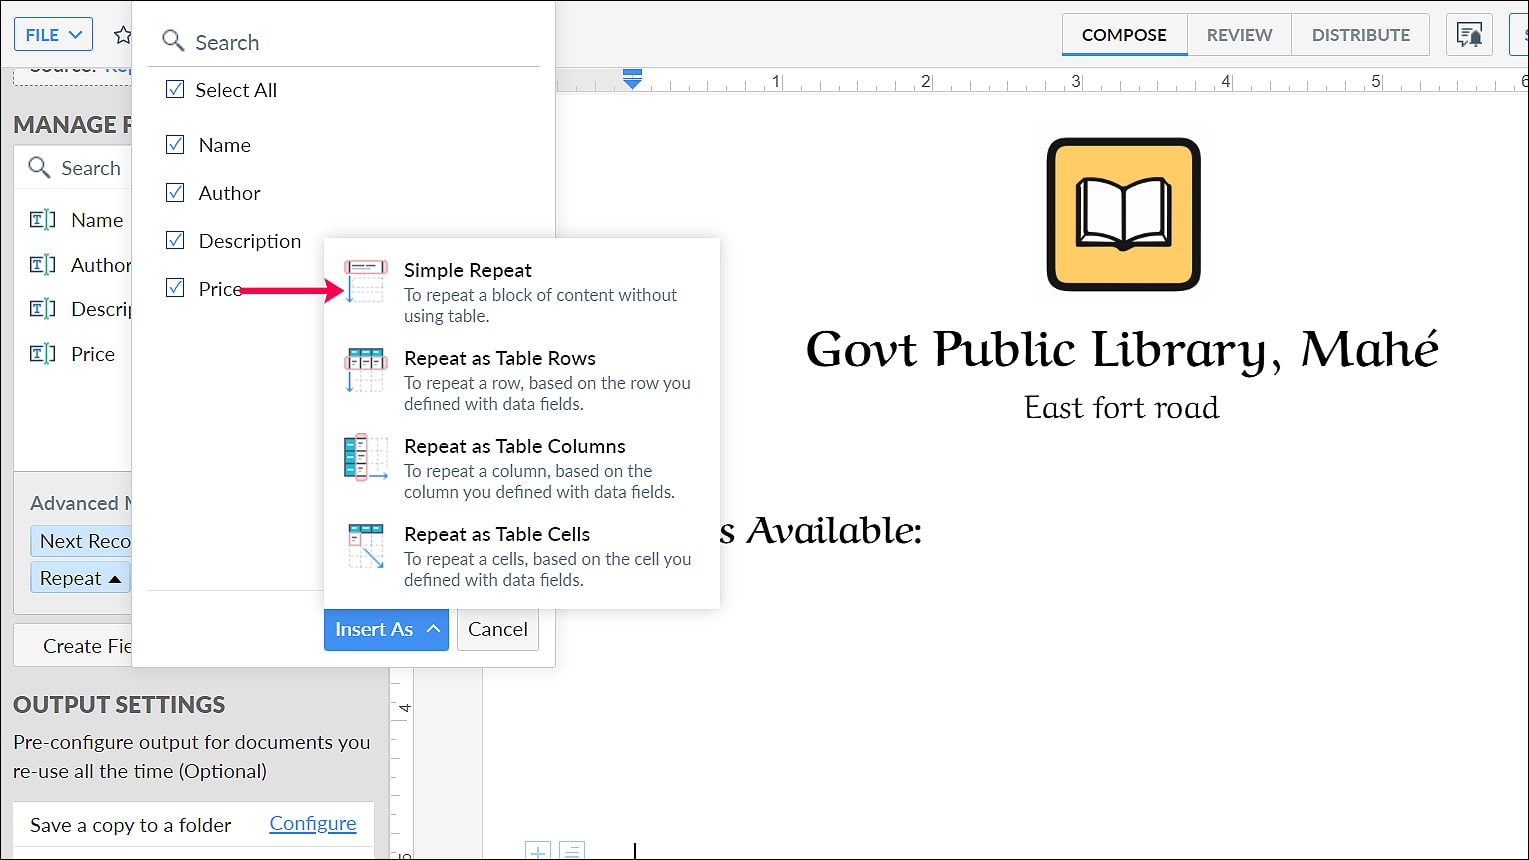Focus the popup Search field
This screenshot has height=860, width=1529.
coord(343,42)
